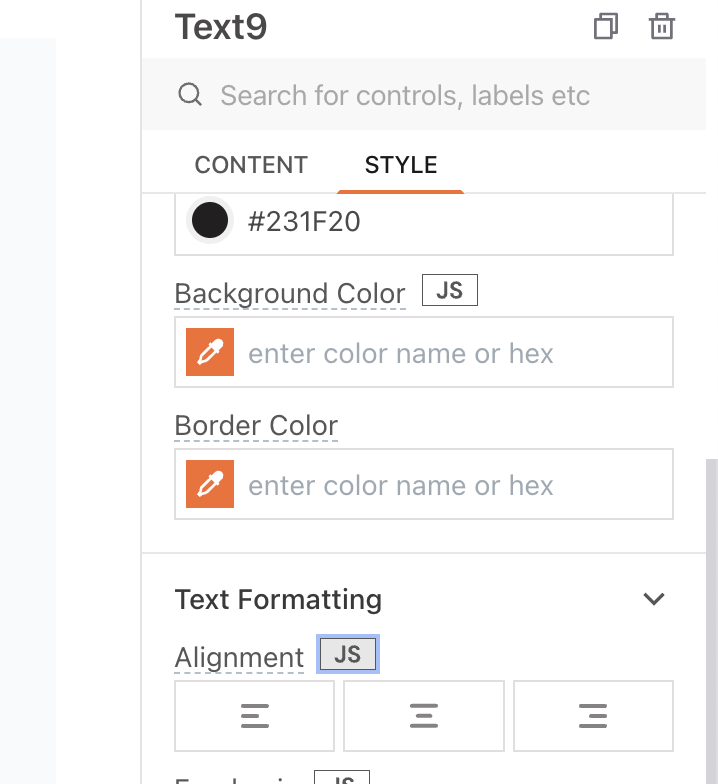Image resolution: width=718 pixels, height=784 pixels.
Task: Click the Text9 widget name
Action: tap(221, 27)
